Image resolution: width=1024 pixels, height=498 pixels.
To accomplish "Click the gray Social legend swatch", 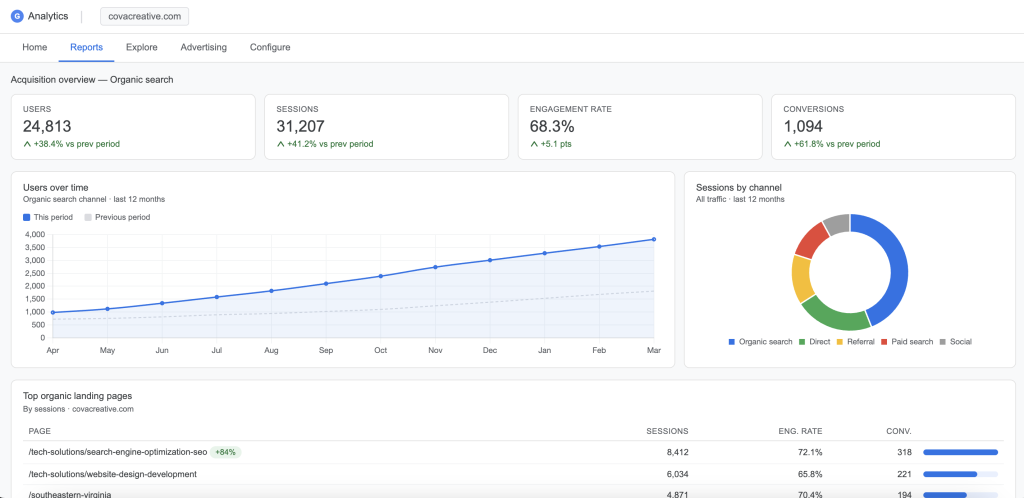I will pyautogui.click(x=943, y=342).
